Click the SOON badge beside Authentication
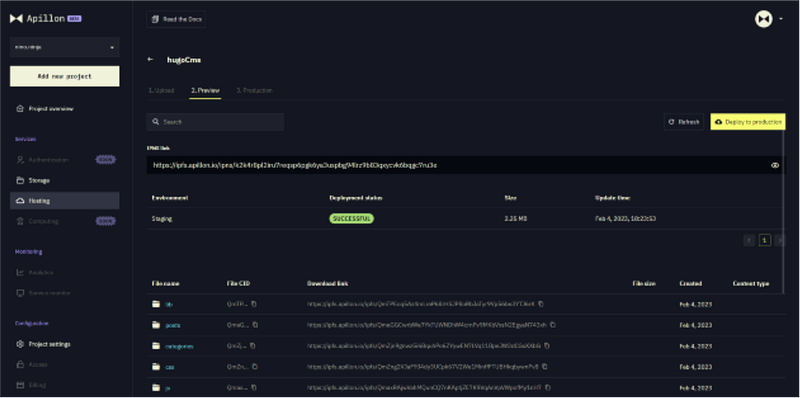This screenshot has height=398, width=800. click(106, 160)
